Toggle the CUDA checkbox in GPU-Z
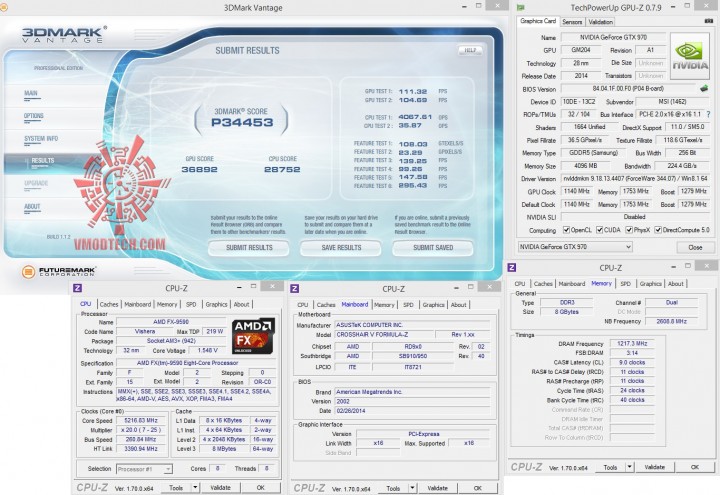 point(599,230)
